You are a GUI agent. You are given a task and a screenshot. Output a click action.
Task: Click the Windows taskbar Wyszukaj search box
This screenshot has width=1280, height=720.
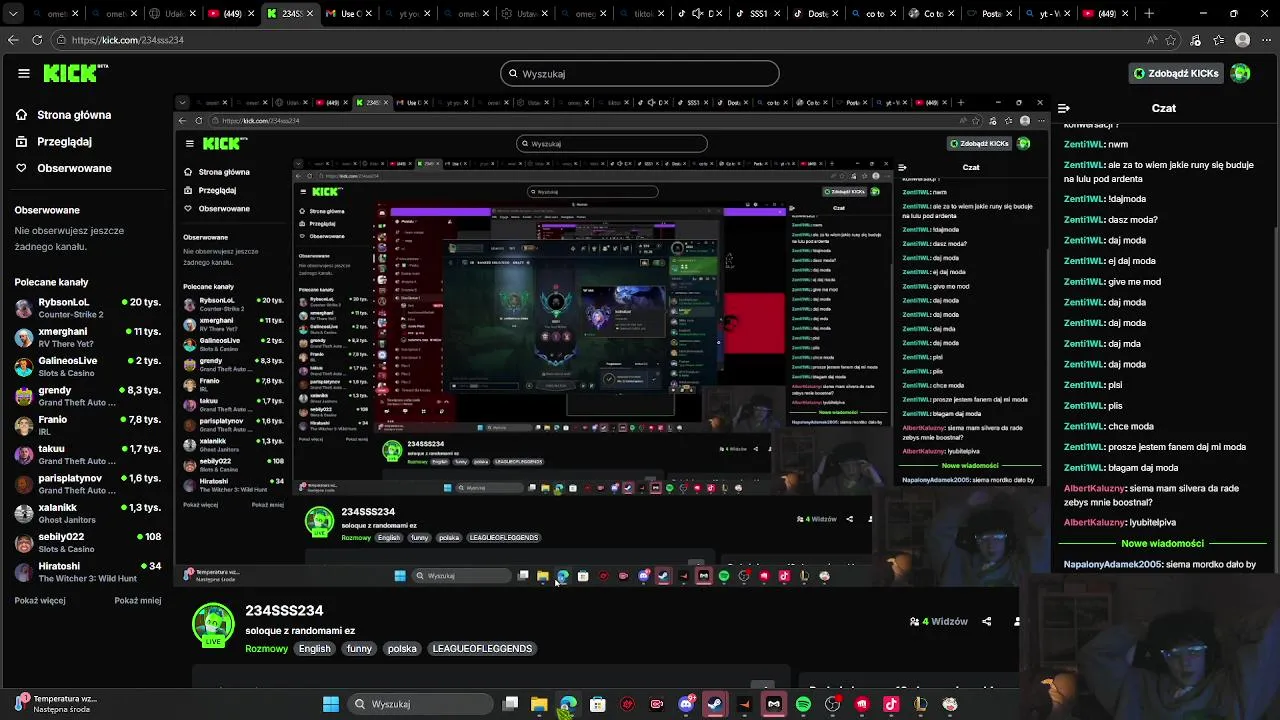pos(420,704)
